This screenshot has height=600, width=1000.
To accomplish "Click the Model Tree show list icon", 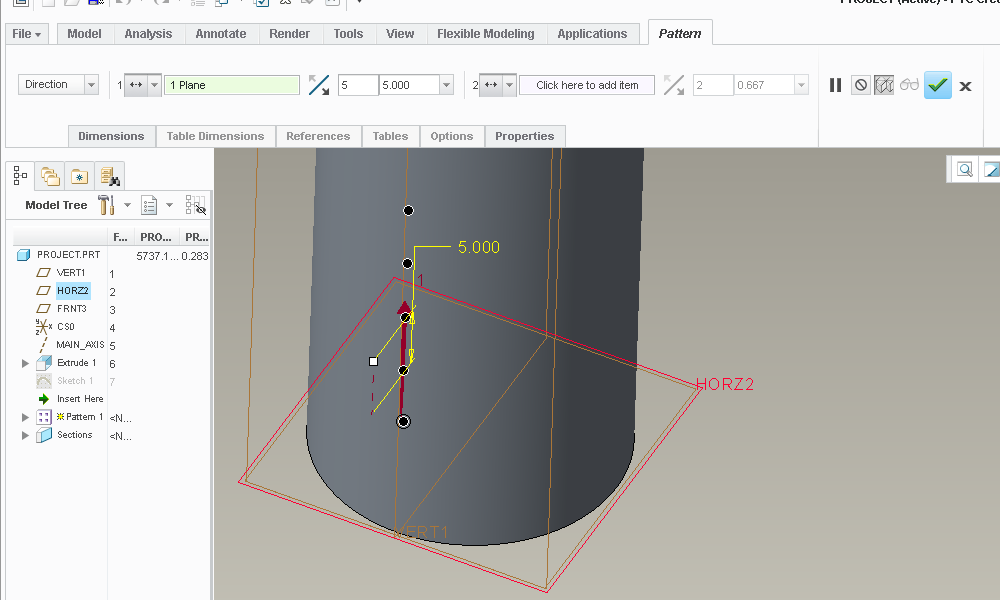I will coord(149,205).
